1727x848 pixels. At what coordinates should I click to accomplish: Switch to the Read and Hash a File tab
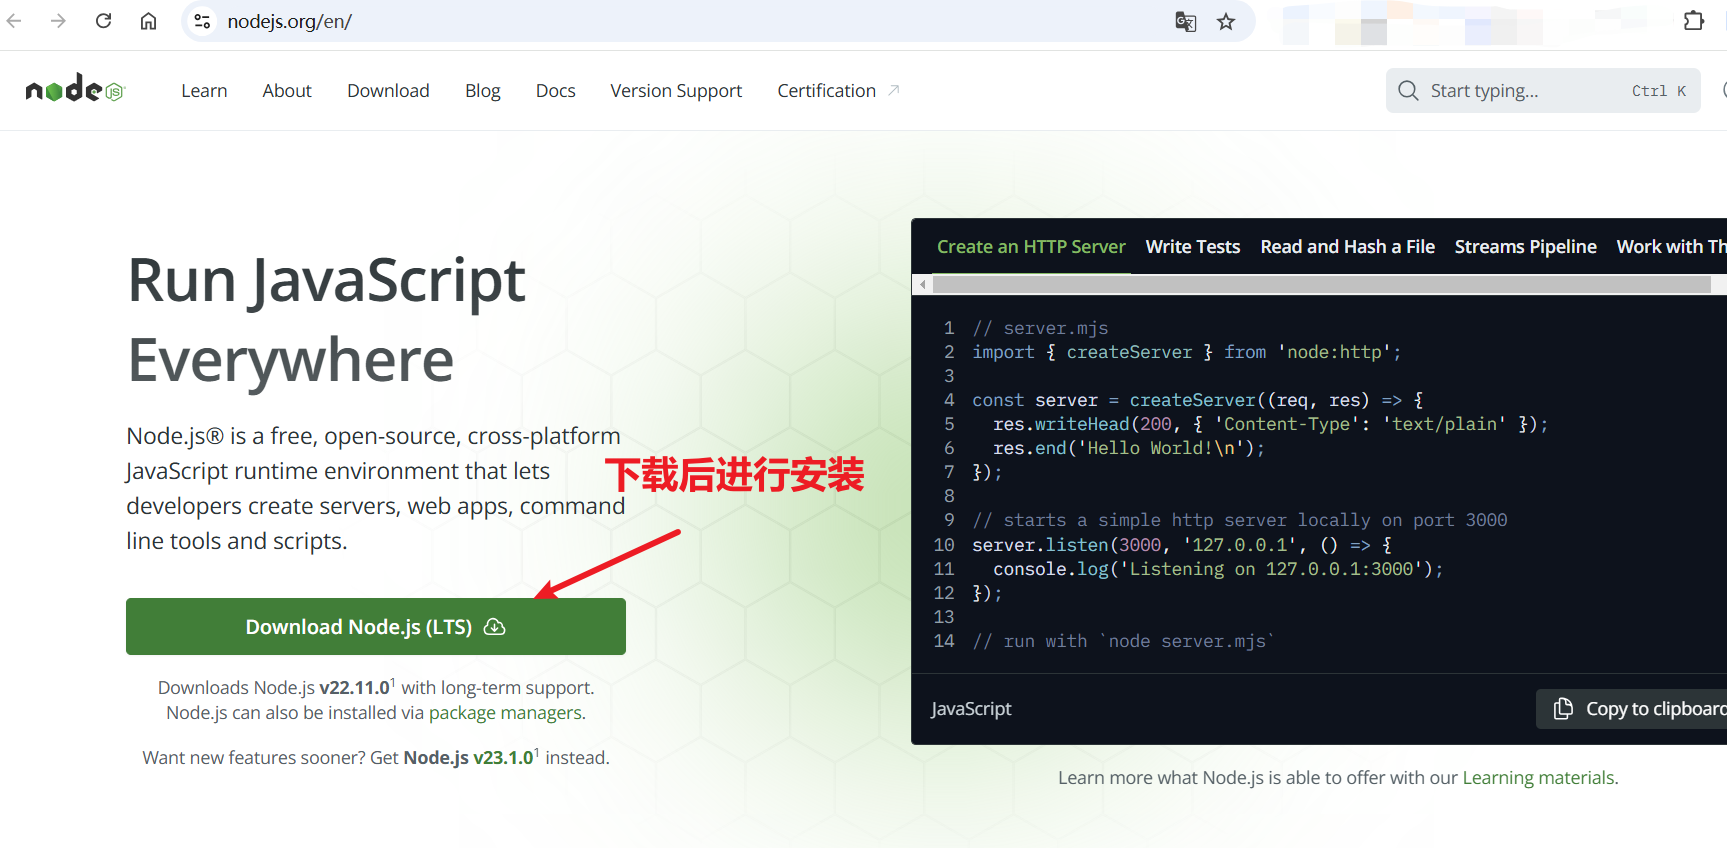pyautogui.click(x=1347, y=247)
